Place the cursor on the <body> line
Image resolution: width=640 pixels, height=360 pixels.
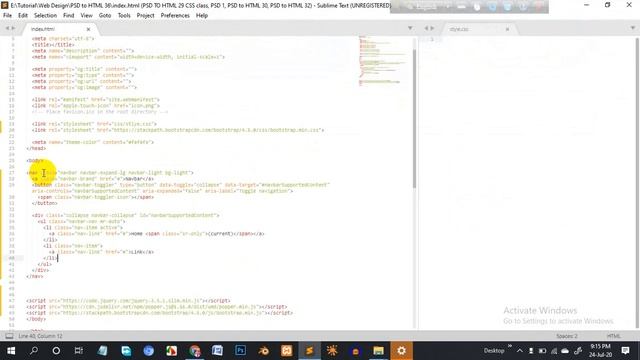point(35,160)
